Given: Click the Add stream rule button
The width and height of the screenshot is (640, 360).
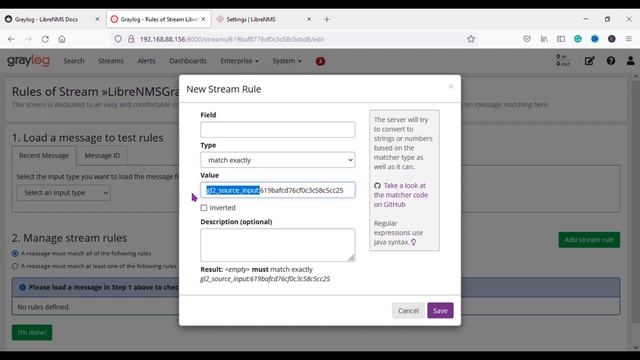Looking at the screenshot, I should tap(589, 240).
